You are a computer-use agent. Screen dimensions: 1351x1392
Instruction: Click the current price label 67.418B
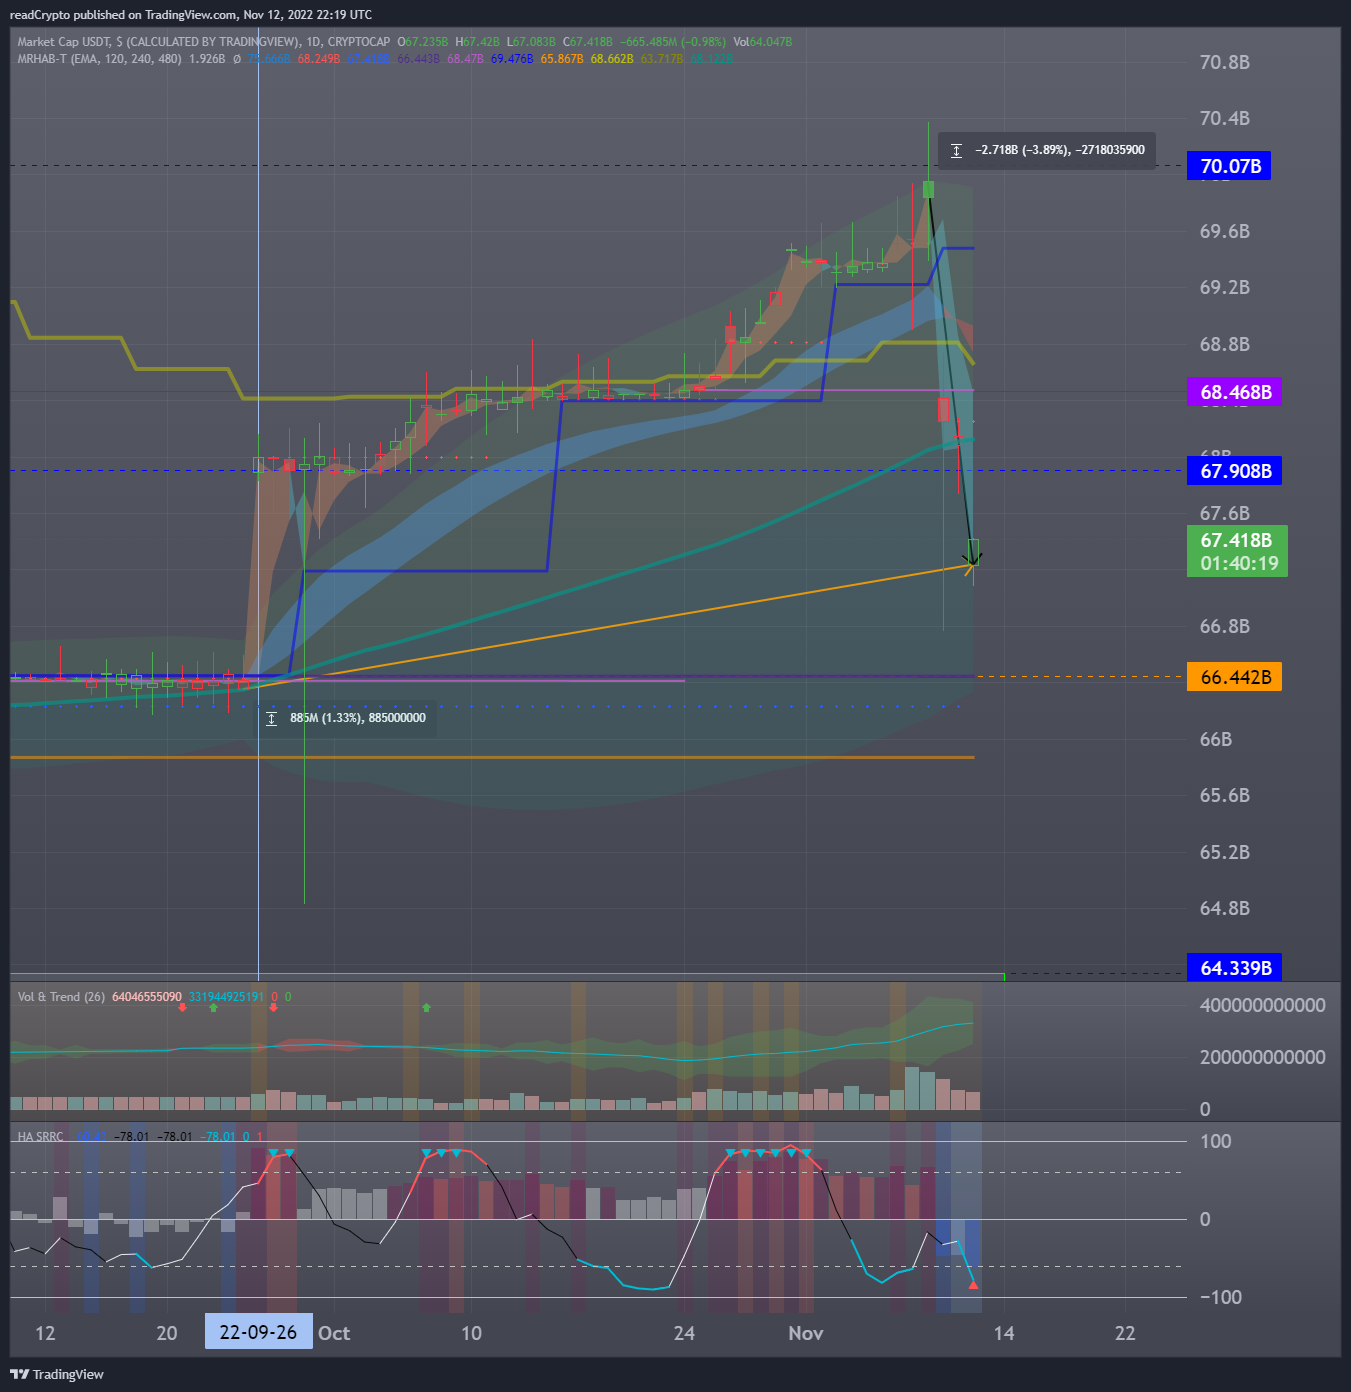tap(1237, 552)
